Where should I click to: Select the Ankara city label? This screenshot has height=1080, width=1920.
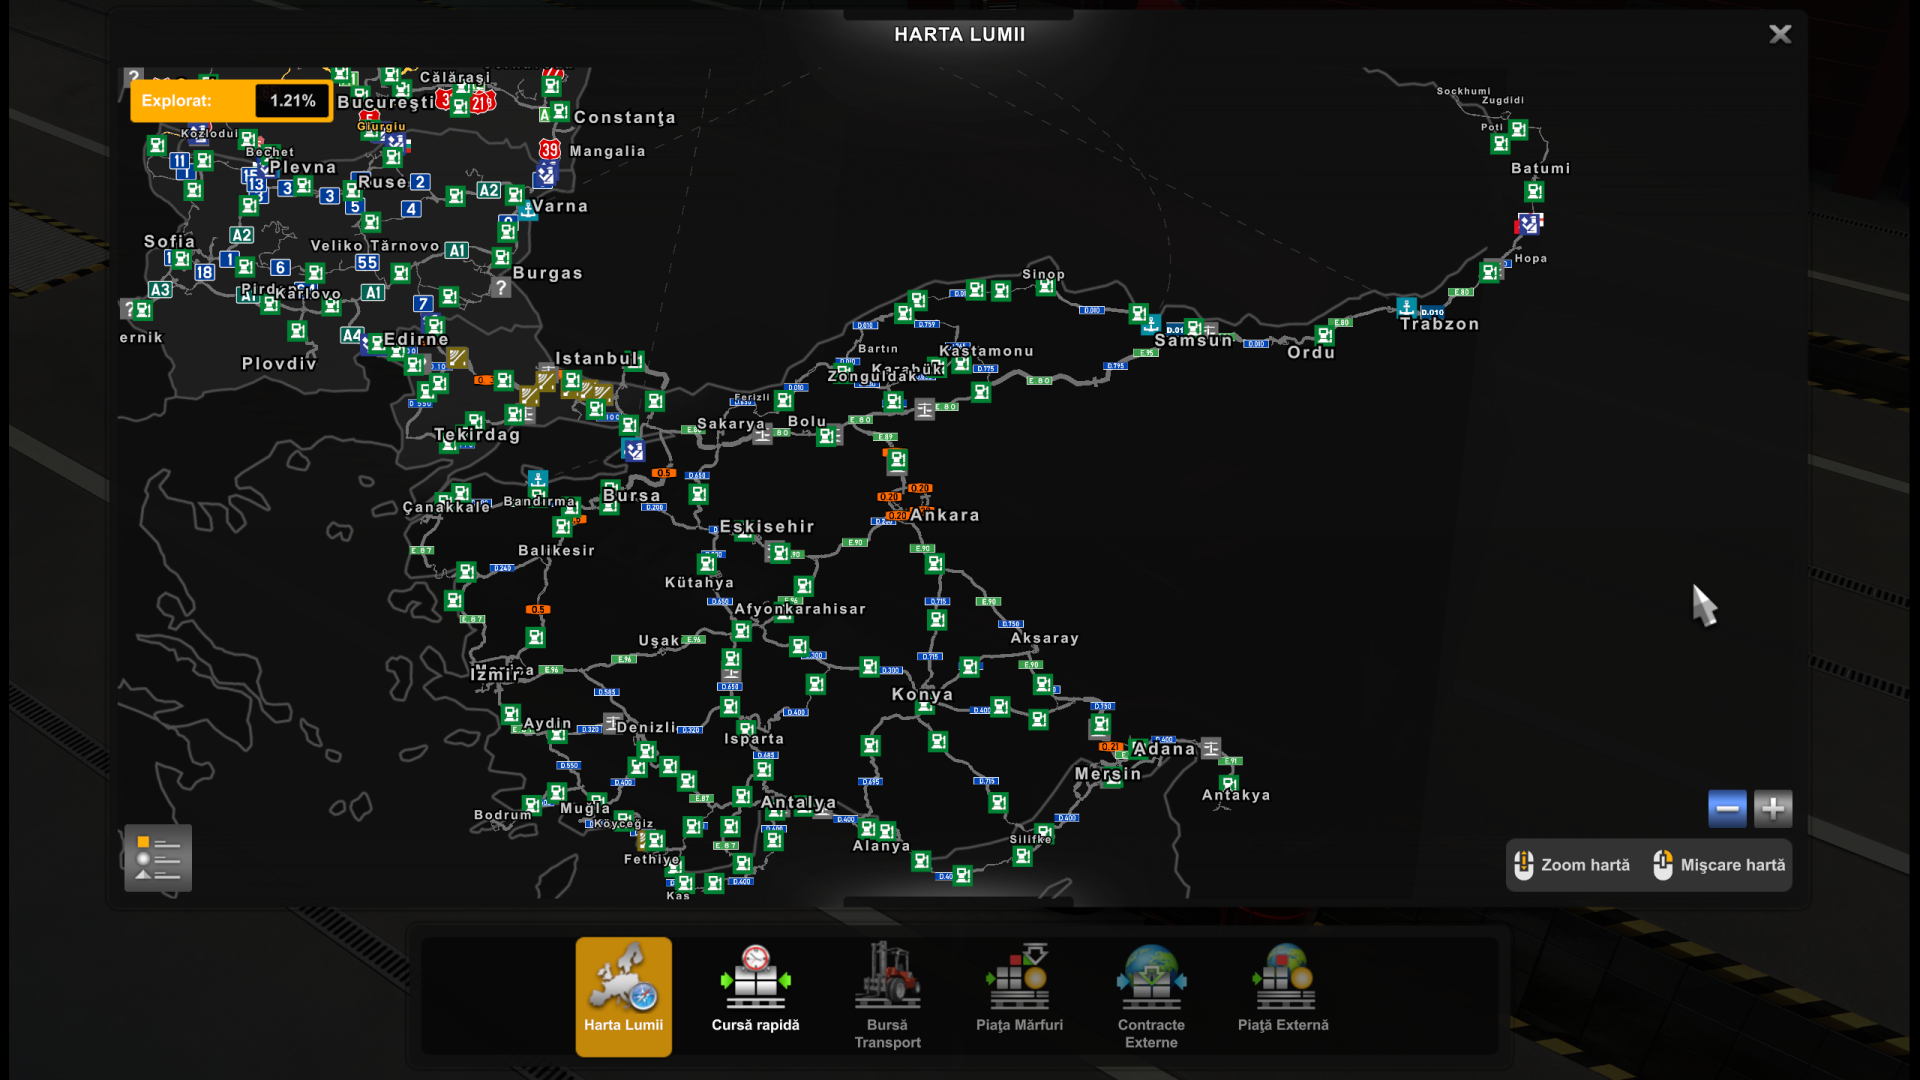[x=945, y=515]
